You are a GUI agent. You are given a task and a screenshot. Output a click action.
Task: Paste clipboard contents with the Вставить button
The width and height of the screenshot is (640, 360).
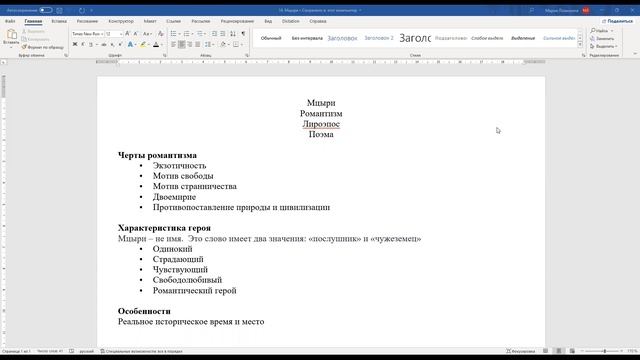click(x=11, y=37)
